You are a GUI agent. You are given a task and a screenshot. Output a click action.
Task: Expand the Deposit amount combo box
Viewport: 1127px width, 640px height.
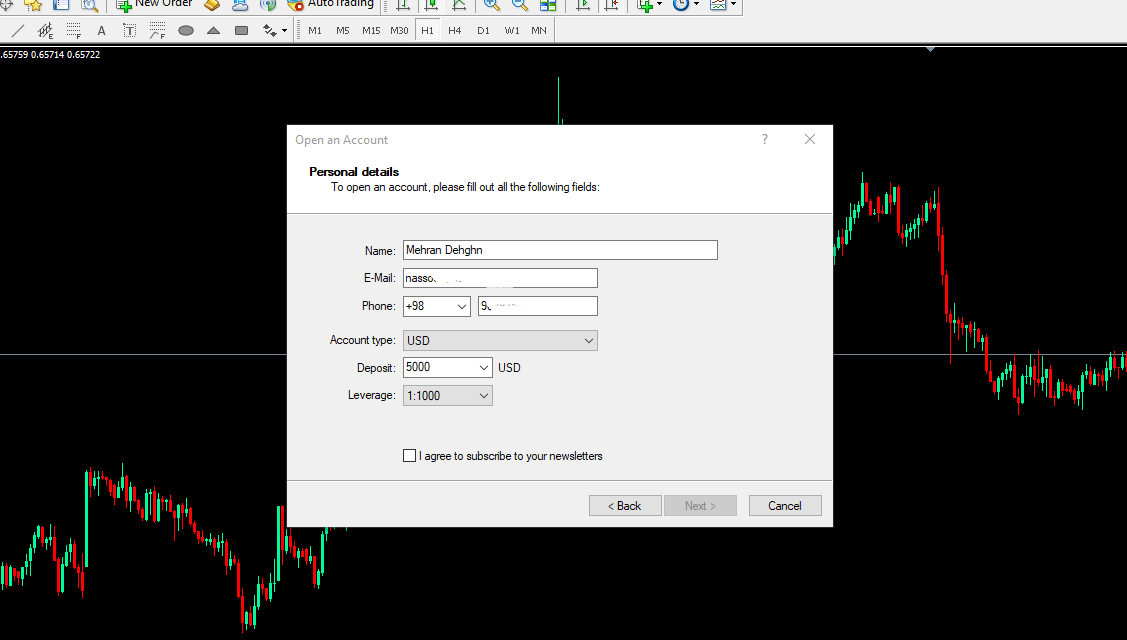coord(484,368)
